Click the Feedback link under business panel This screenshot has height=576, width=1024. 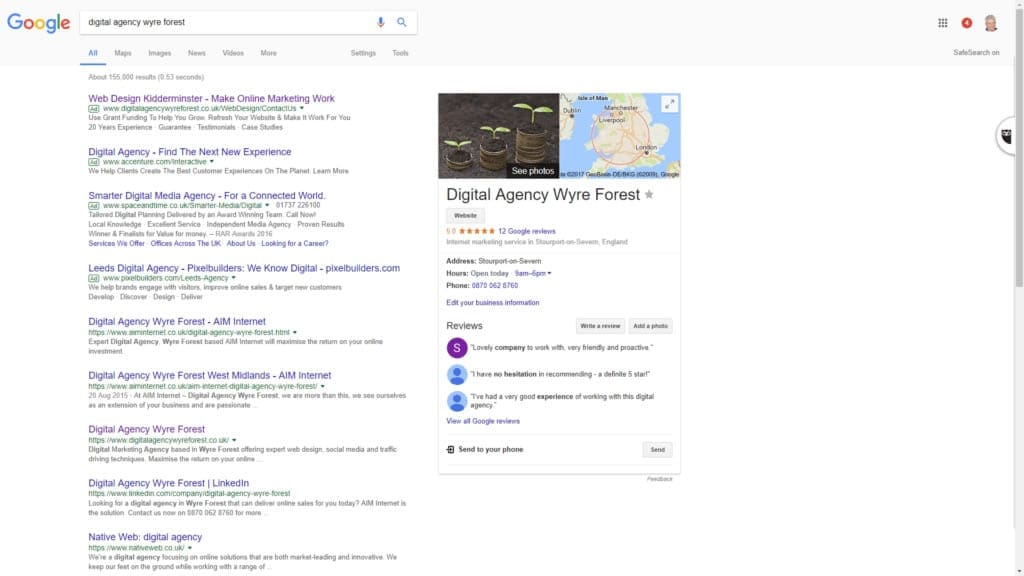click(660, 479)
